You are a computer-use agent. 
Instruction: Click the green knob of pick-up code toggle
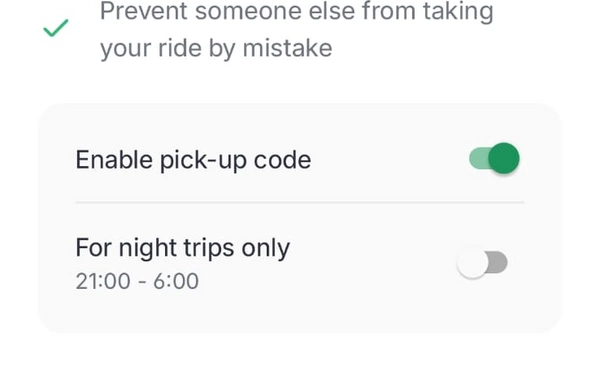point(504,158)
